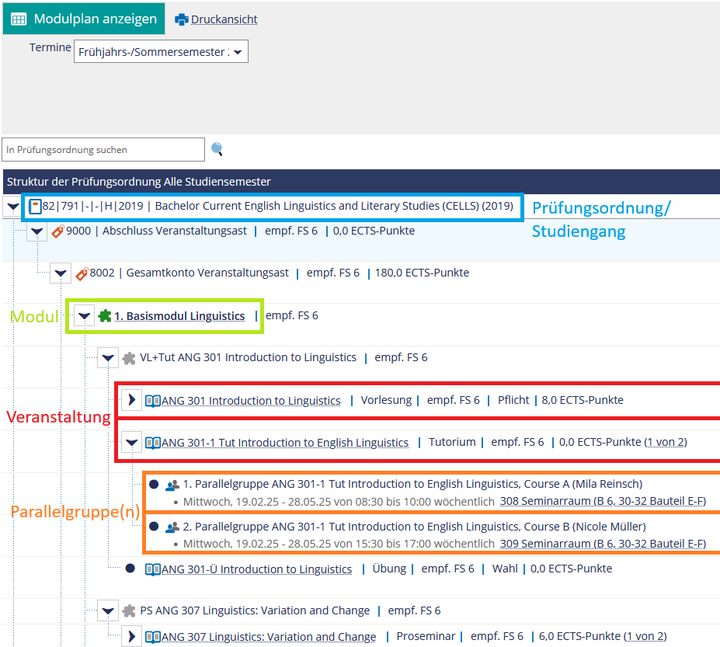Image resolution: width=720 pixels, height=647 pixels.
Task: Click 'Struktur der Prüfungsordnung Alle Studiensemester' header
Action: (139, 182)
